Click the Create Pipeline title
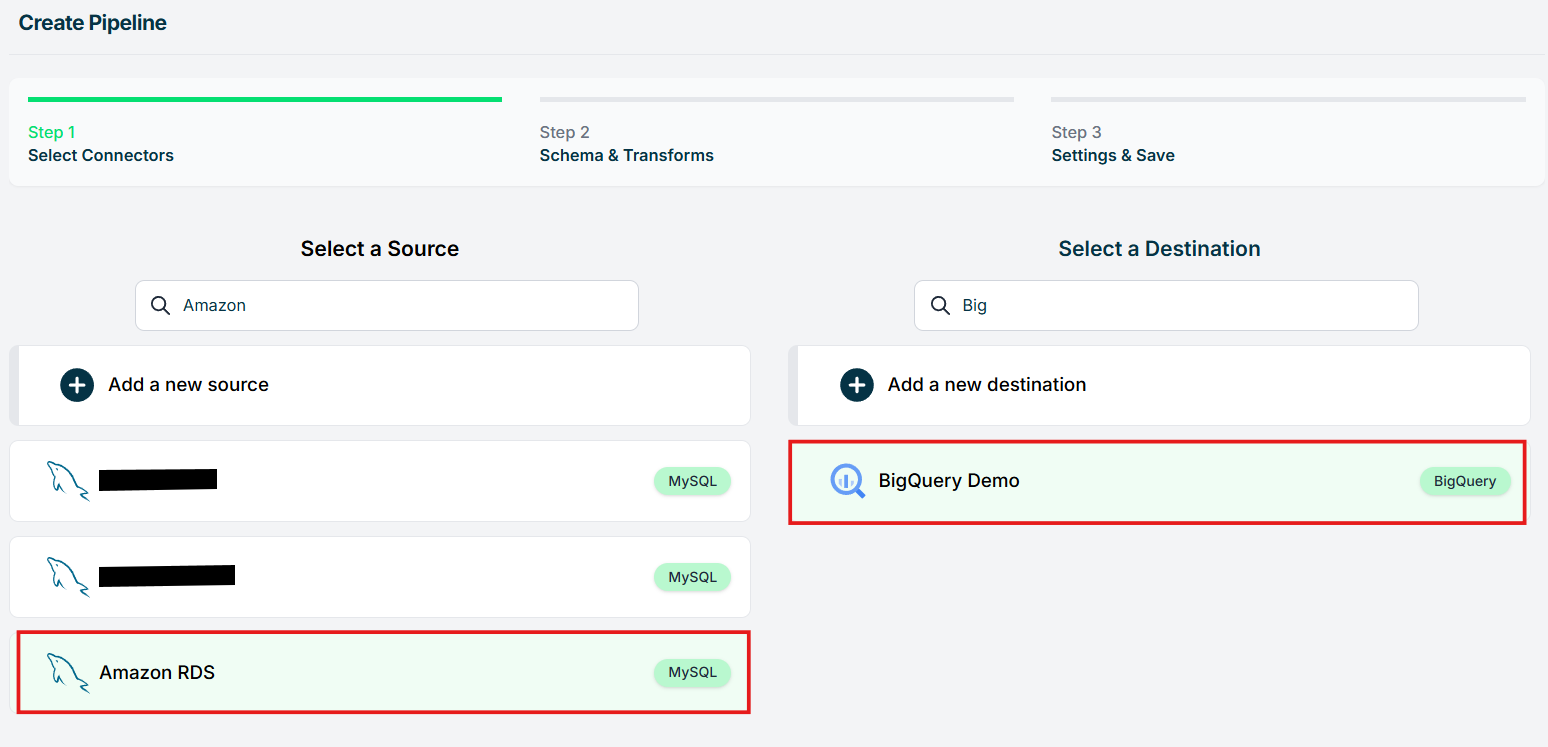This screenshot has width=1548, height=747. coord(93,23)
